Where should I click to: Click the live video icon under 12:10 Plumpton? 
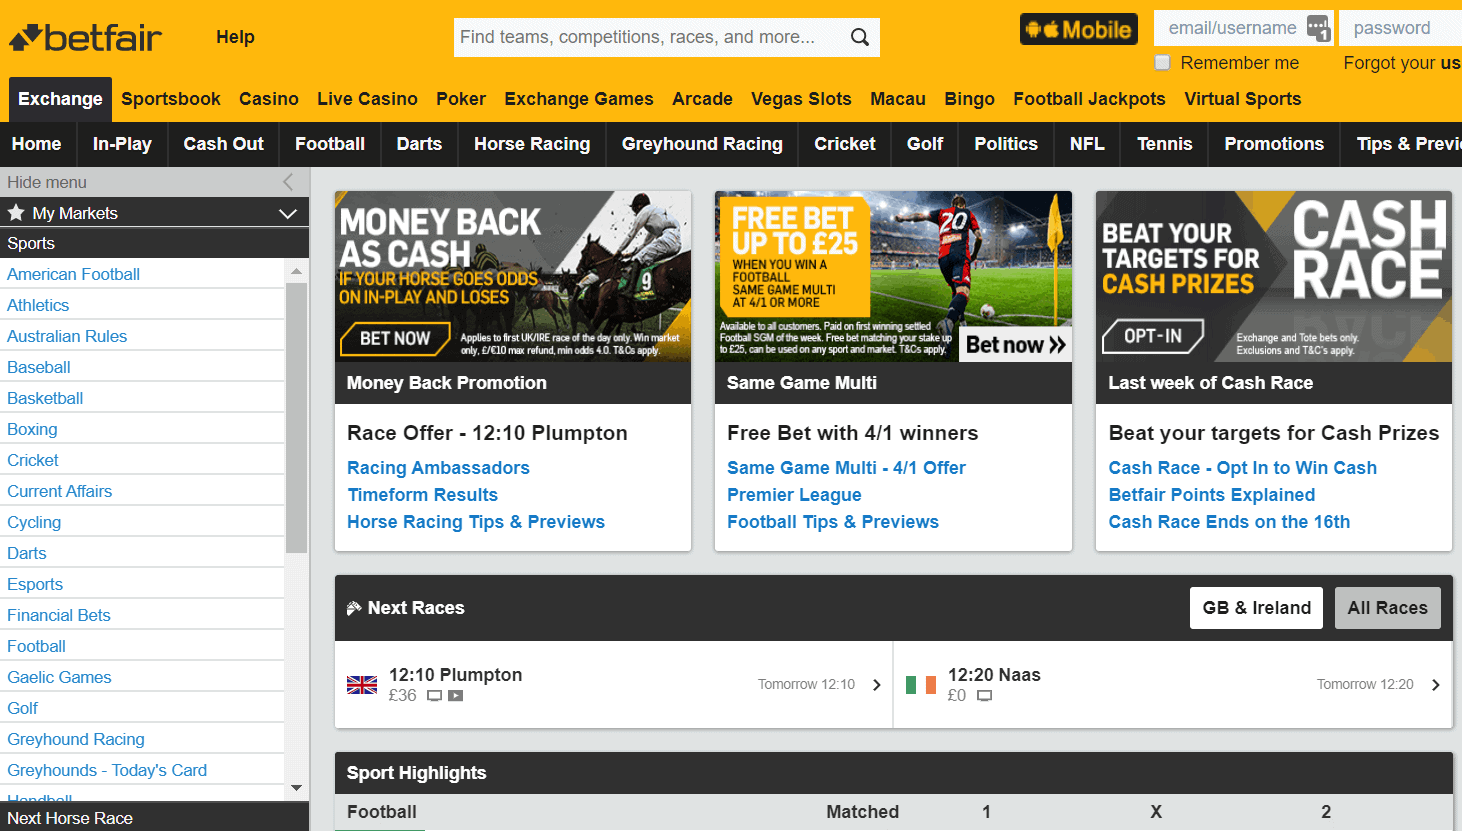(456, 696)
